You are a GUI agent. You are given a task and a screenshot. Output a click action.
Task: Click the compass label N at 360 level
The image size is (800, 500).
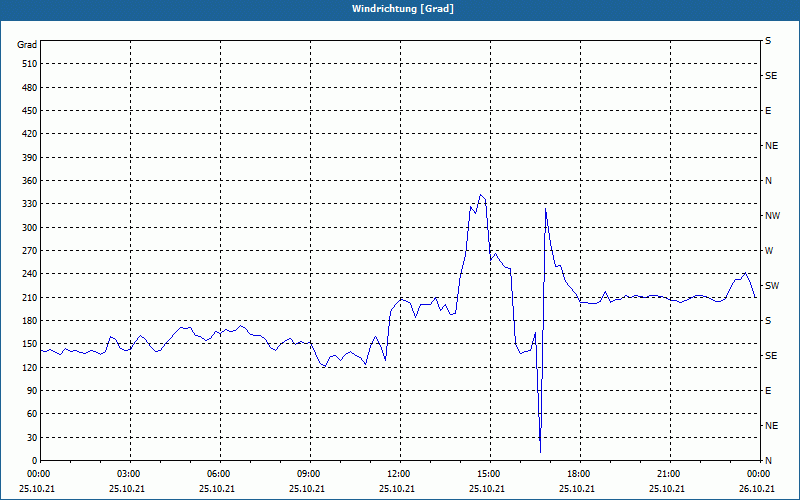[768, 181]
